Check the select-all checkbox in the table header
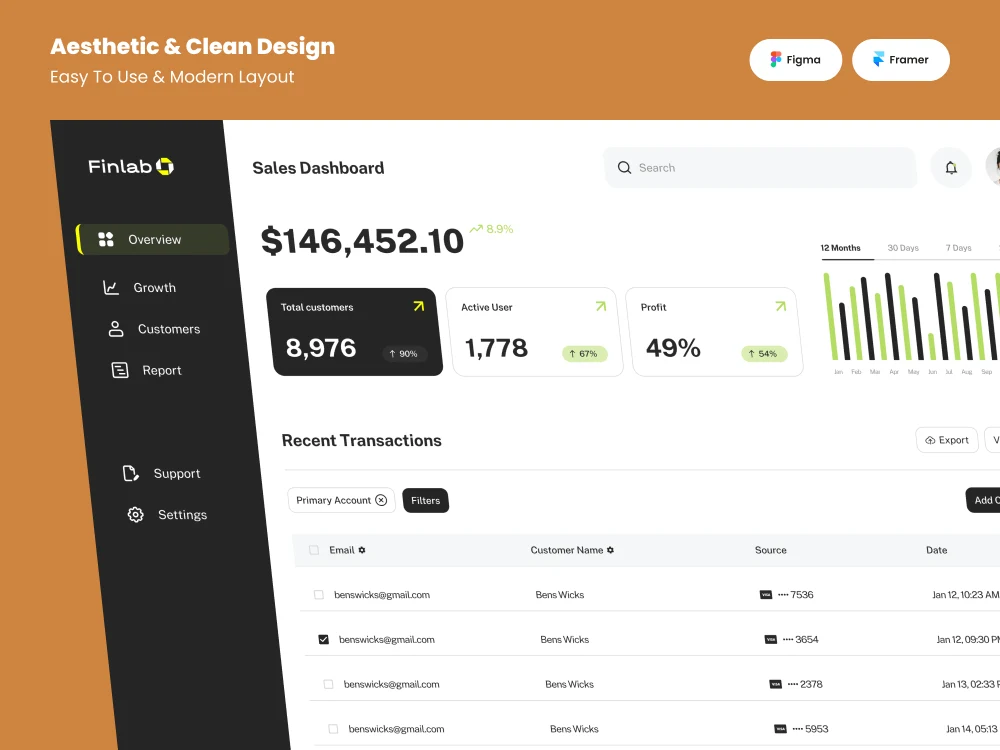 (313, 550)
